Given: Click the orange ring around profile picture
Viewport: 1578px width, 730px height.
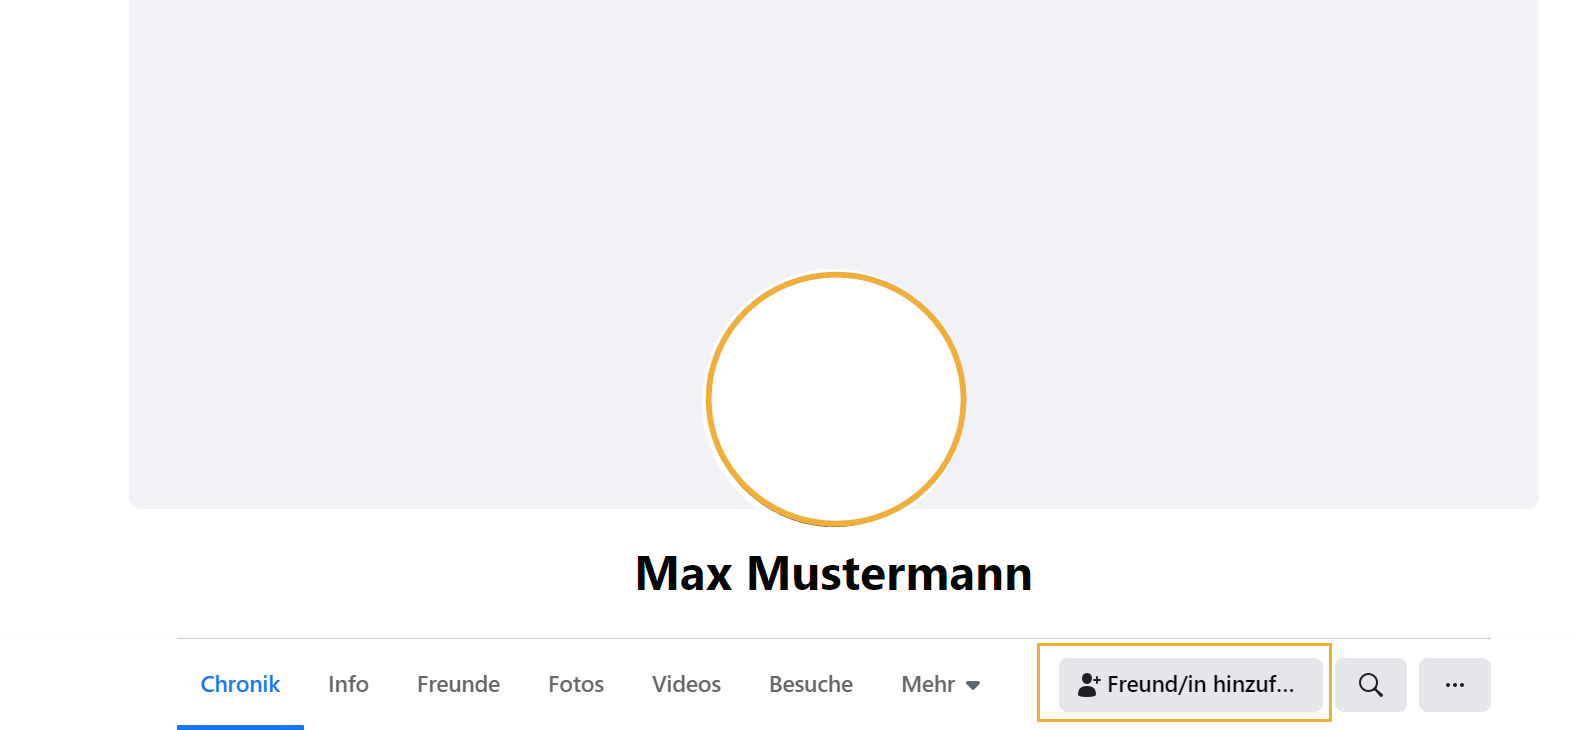Looking at the screenshot, I should tap(709, 400).
